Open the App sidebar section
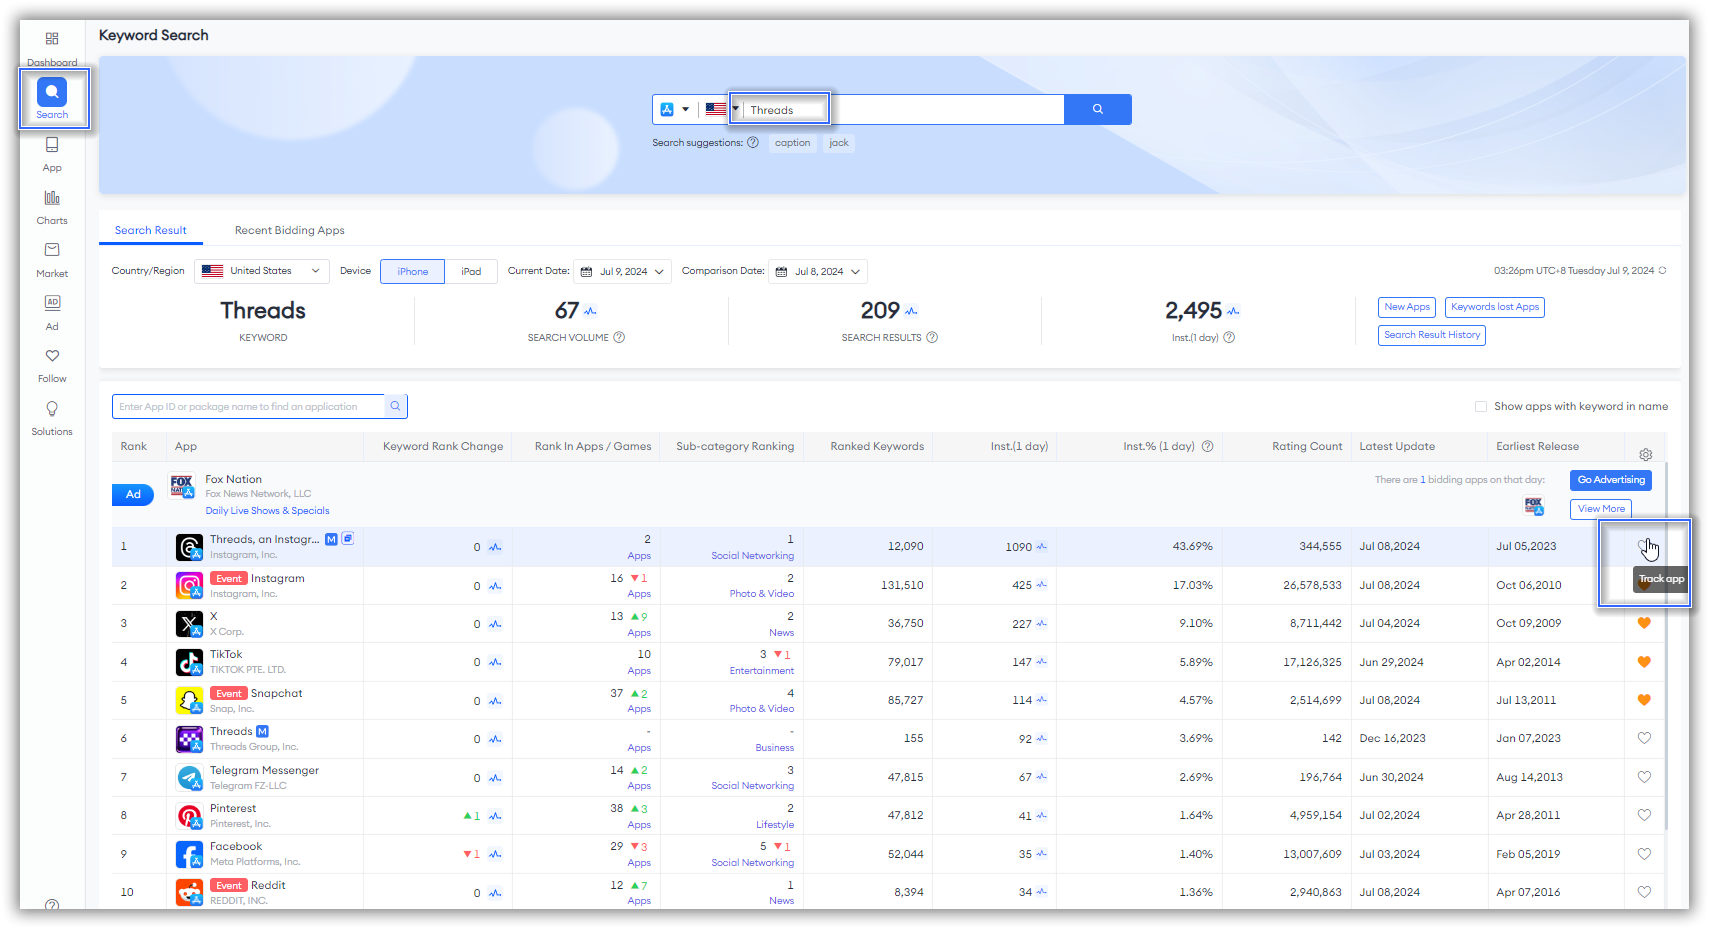Viewport: 1709px width, 929px height. pos(52,154)
